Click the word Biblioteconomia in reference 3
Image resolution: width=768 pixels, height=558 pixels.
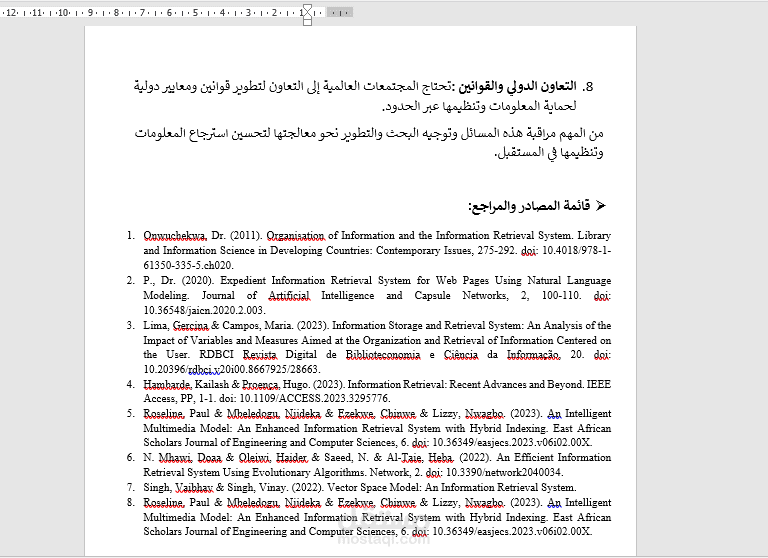click(x=383, y=355)
